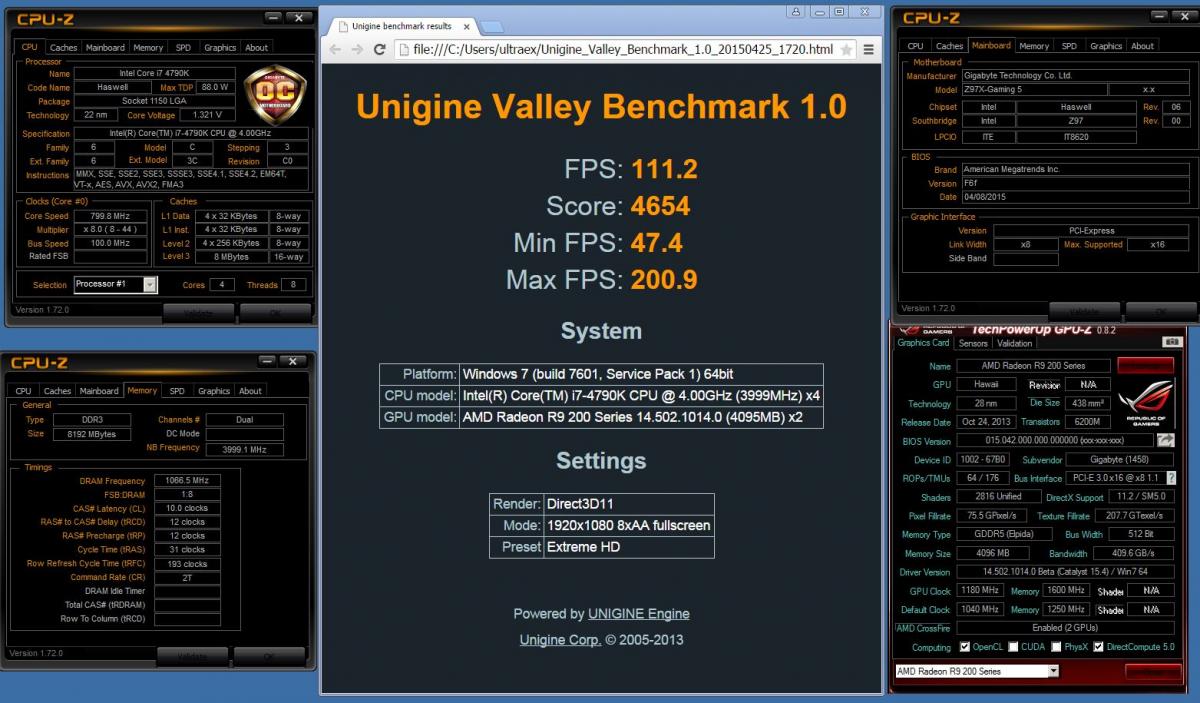Open Graphics tab in top-left CPU-Z window
This screenshot has width=1200, height=703.
pos(220,47)
